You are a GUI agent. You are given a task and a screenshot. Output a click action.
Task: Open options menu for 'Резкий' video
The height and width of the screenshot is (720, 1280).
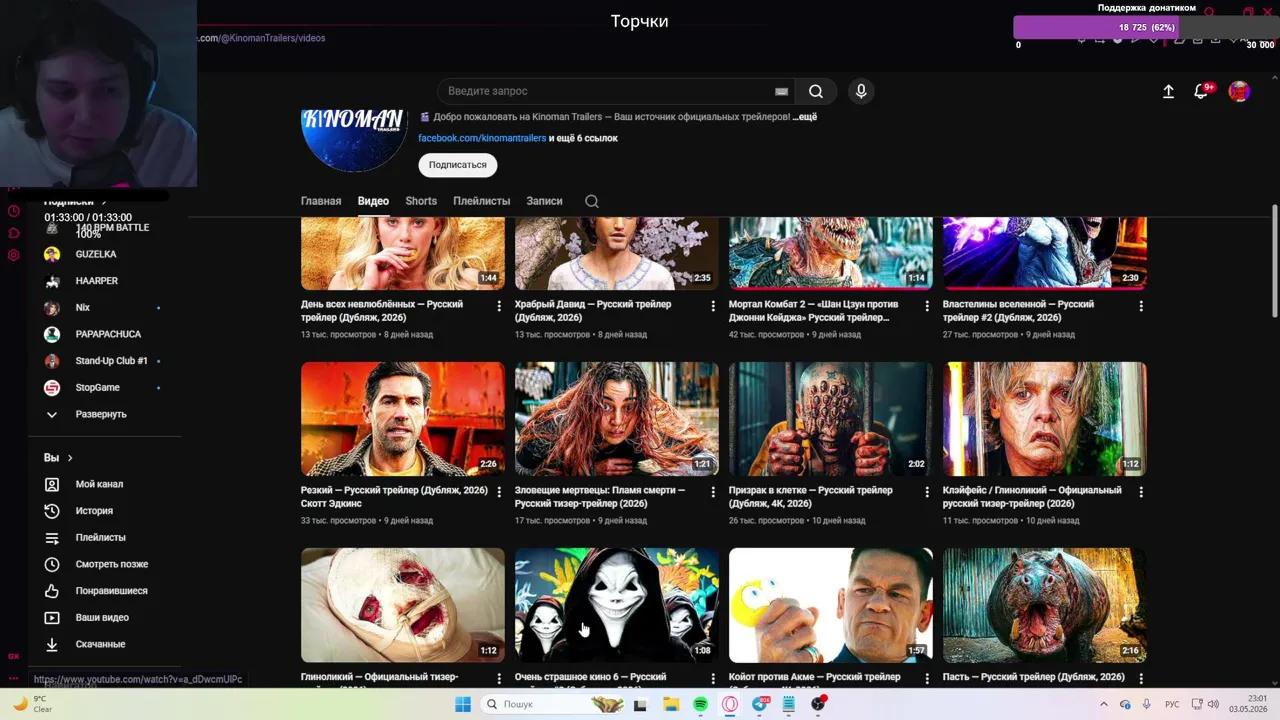point(499,492)
